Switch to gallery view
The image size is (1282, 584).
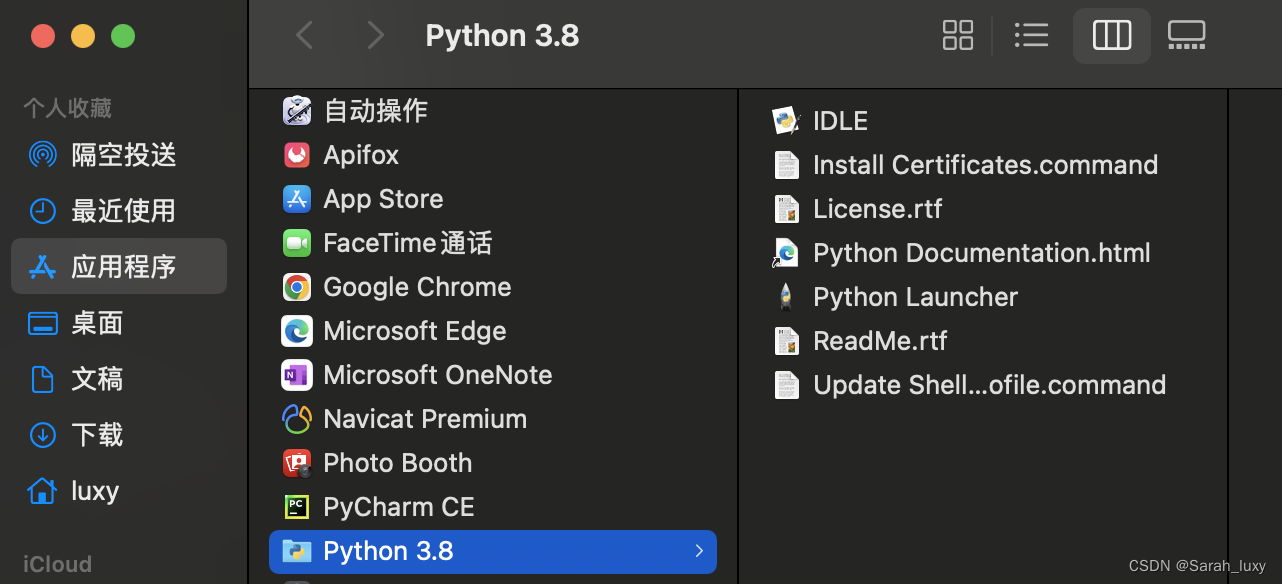tap(1187, 36)
